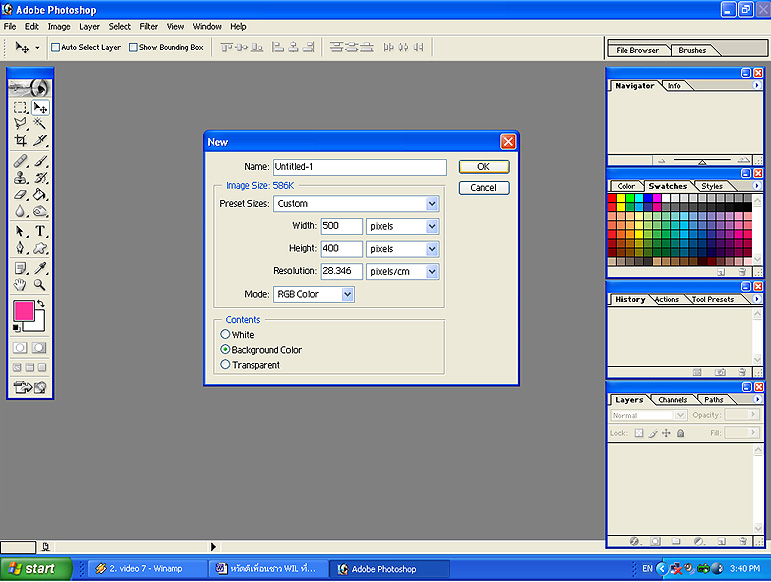
Task: Select the Zoom tool
Action: tap(40, 285)
